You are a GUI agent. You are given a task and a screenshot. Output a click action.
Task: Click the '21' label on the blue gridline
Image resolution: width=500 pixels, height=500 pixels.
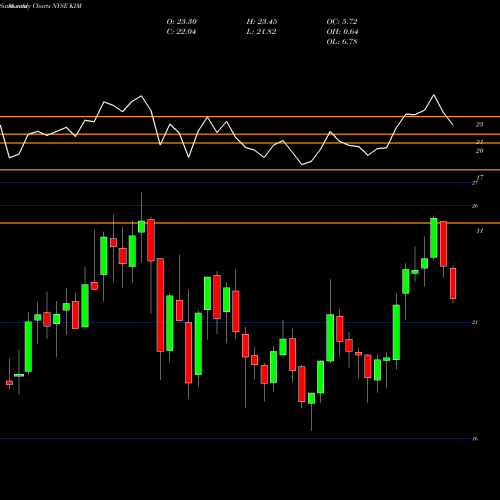click(x=475, y=322)
